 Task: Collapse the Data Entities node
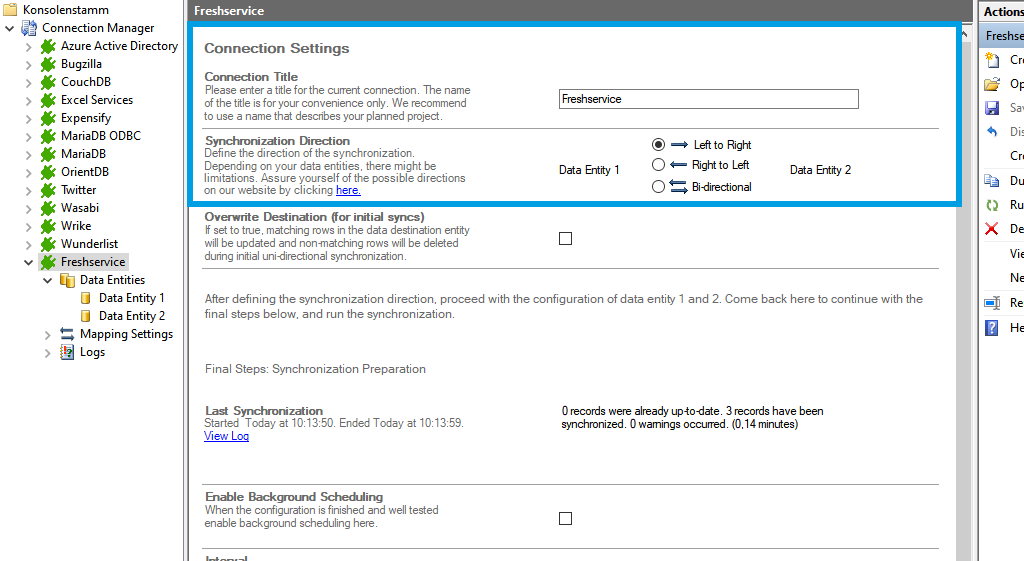[47, 280]
